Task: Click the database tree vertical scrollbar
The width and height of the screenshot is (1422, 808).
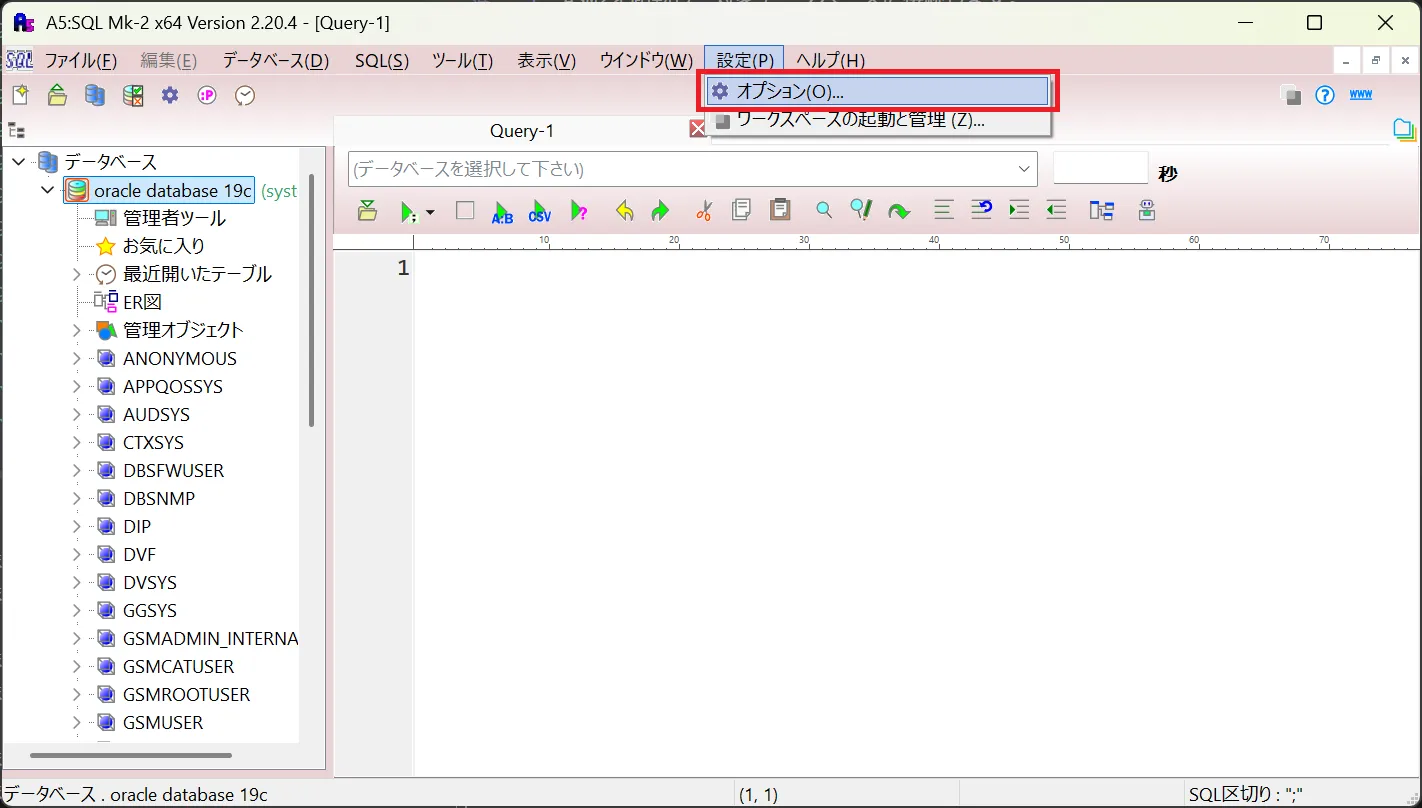Action: [311, 300]
